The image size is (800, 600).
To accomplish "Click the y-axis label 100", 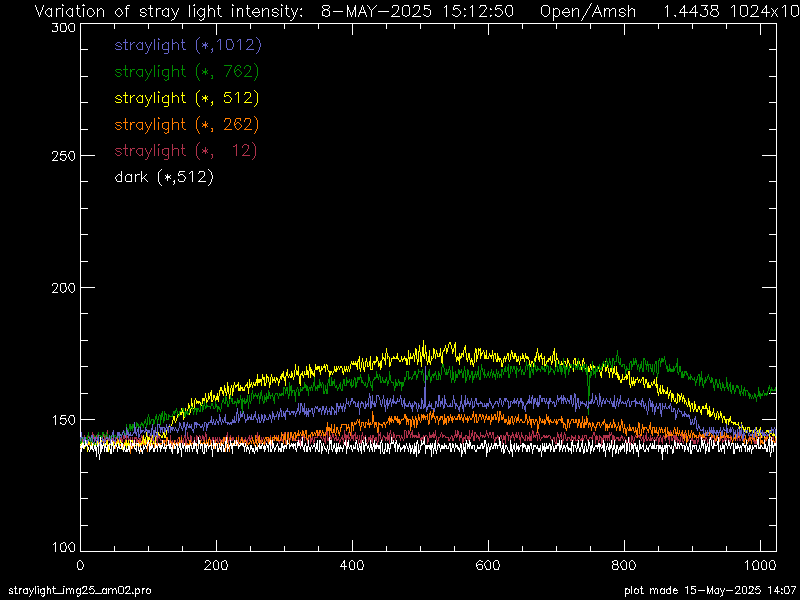I will [x=64, y=548].
